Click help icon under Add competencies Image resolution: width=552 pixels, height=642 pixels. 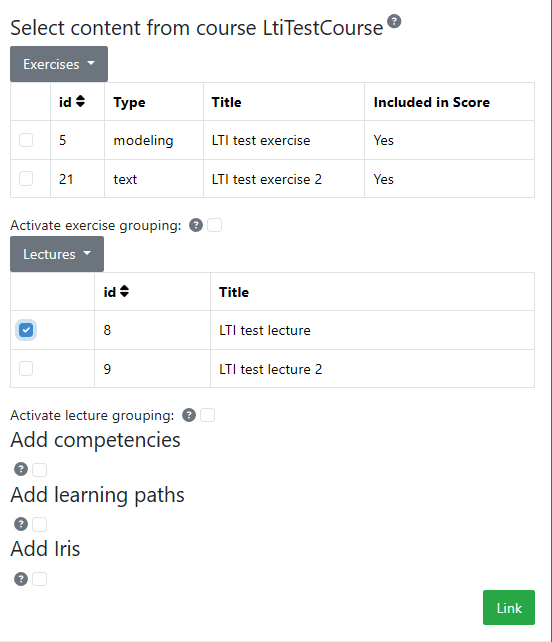click(21, 469)
